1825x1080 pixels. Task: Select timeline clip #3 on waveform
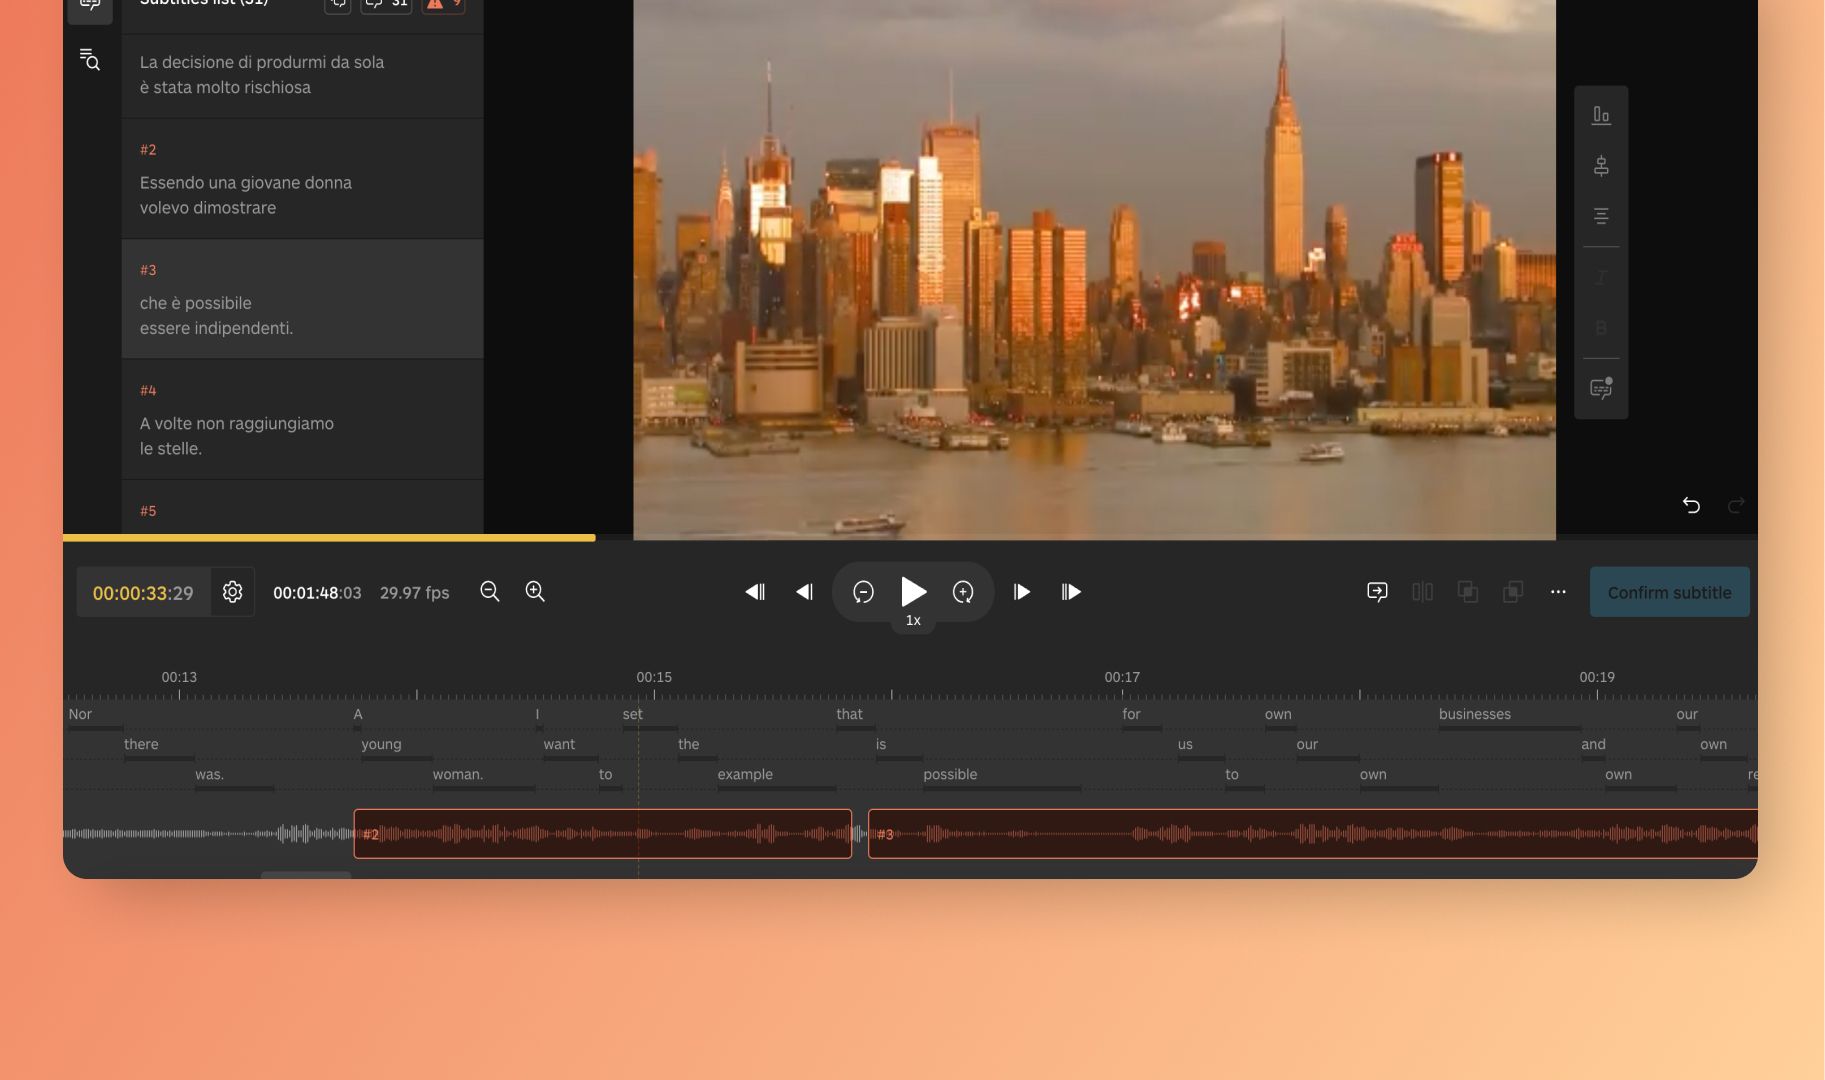pyautogui.click(x=1312, y=834)
